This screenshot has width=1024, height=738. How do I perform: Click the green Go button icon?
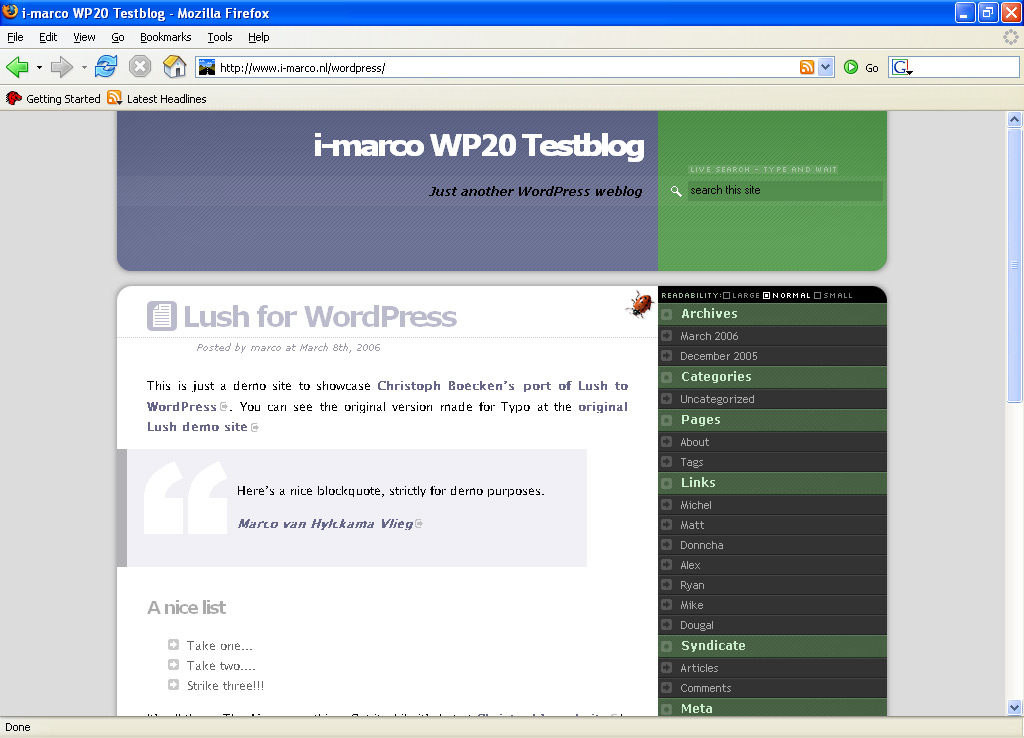[x=851, y=67]
